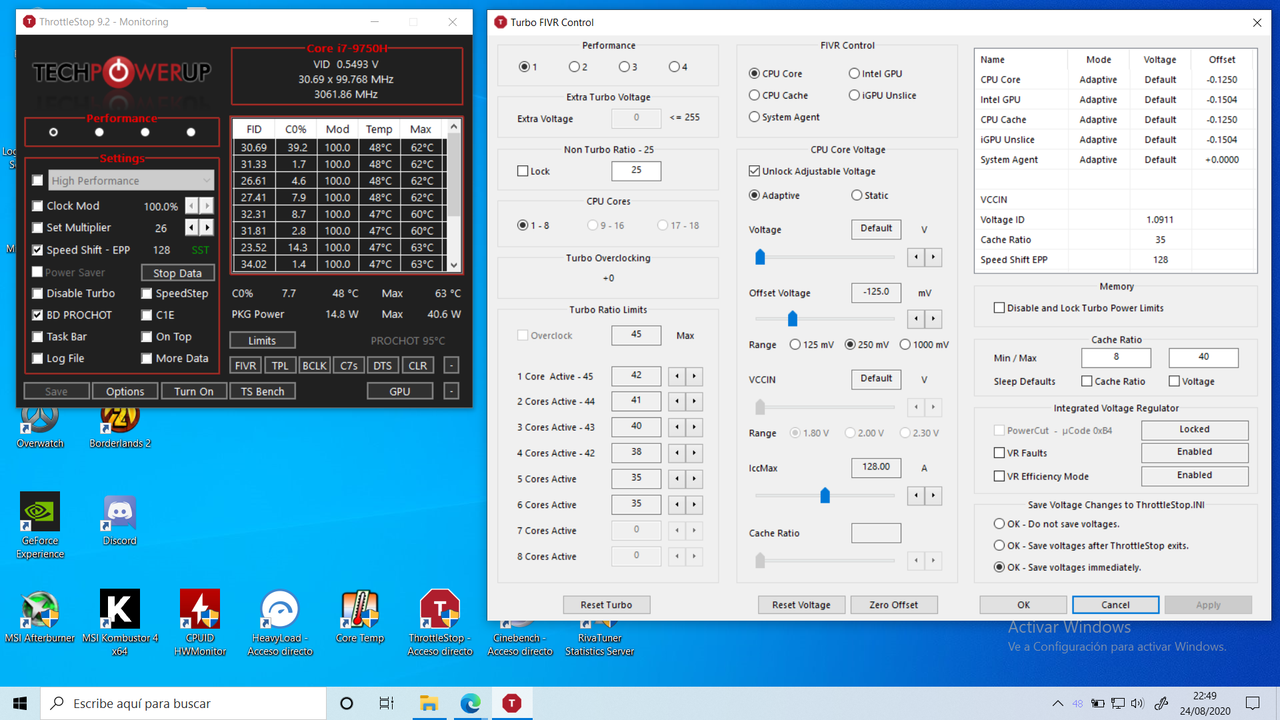
Task: Open C7s states window
Action: coord(348,366)
